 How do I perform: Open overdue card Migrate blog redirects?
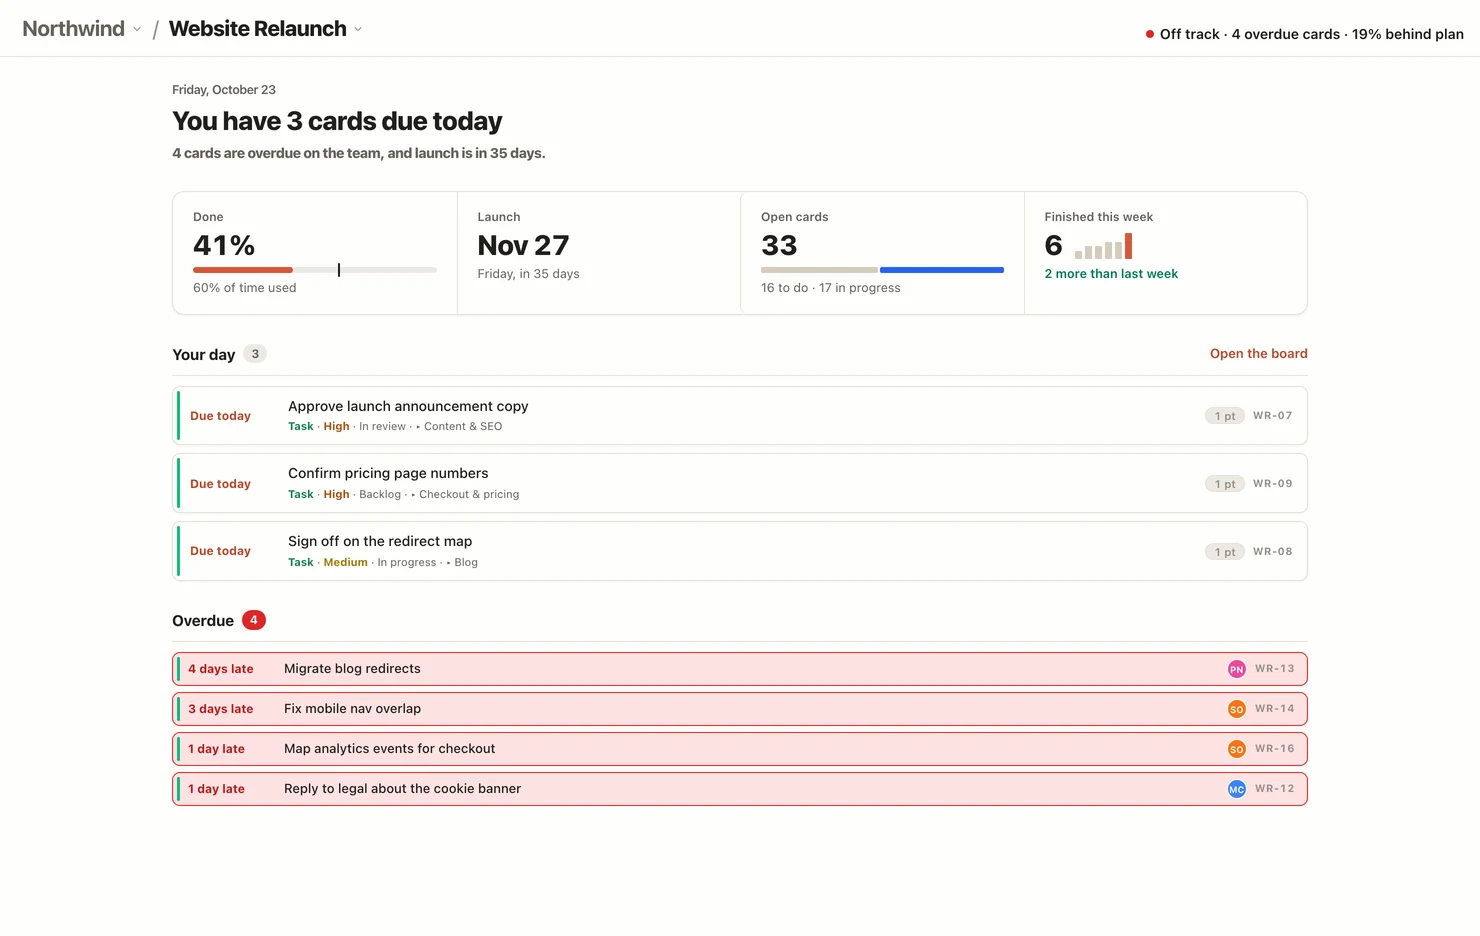click(x=740, y=669)
